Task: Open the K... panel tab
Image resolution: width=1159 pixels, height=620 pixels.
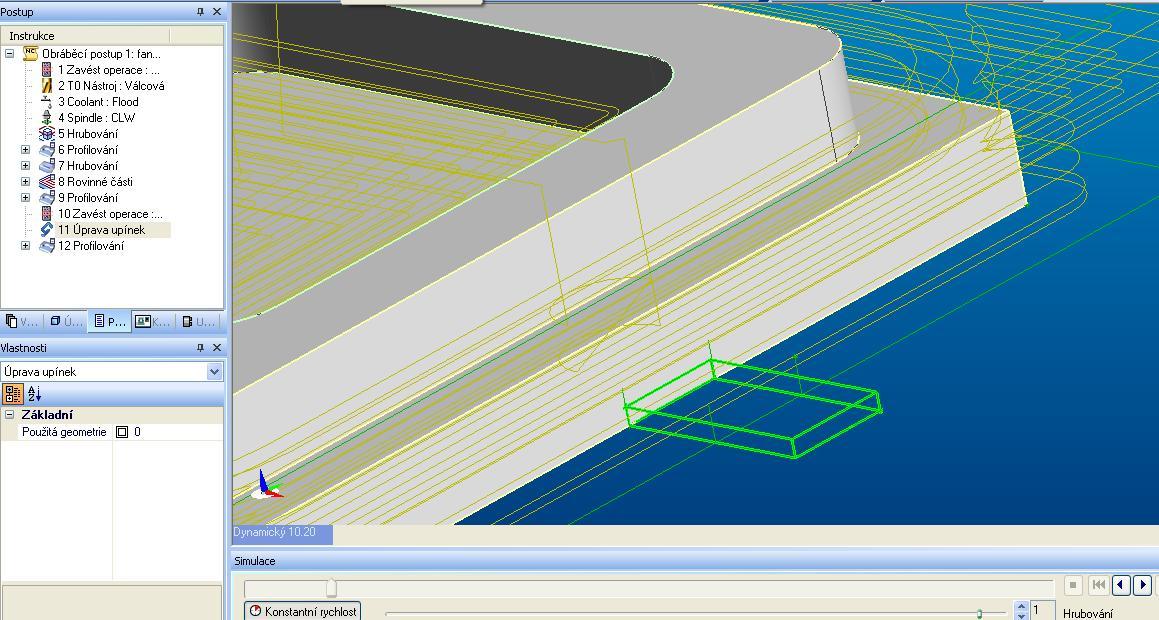Action: pos(152,321)
